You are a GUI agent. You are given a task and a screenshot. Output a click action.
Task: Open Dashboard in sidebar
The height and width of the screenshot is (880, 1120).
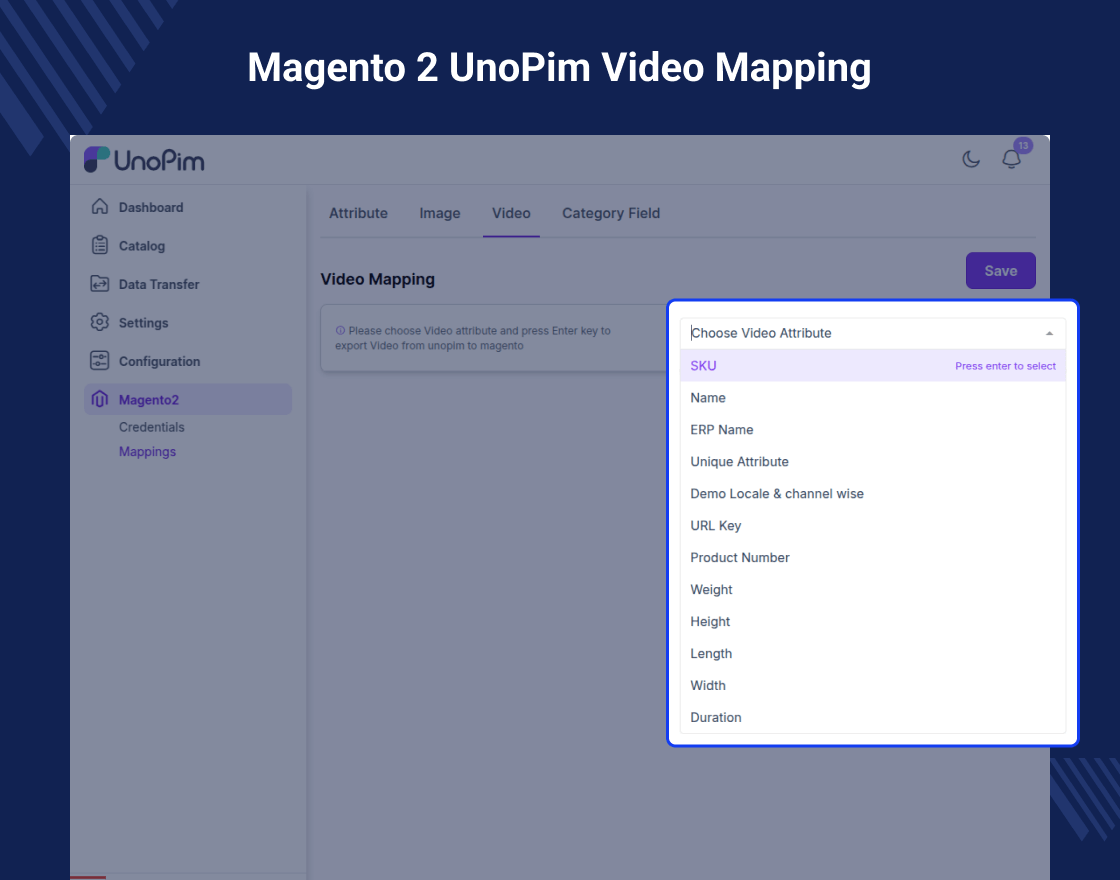coord(151,207)
